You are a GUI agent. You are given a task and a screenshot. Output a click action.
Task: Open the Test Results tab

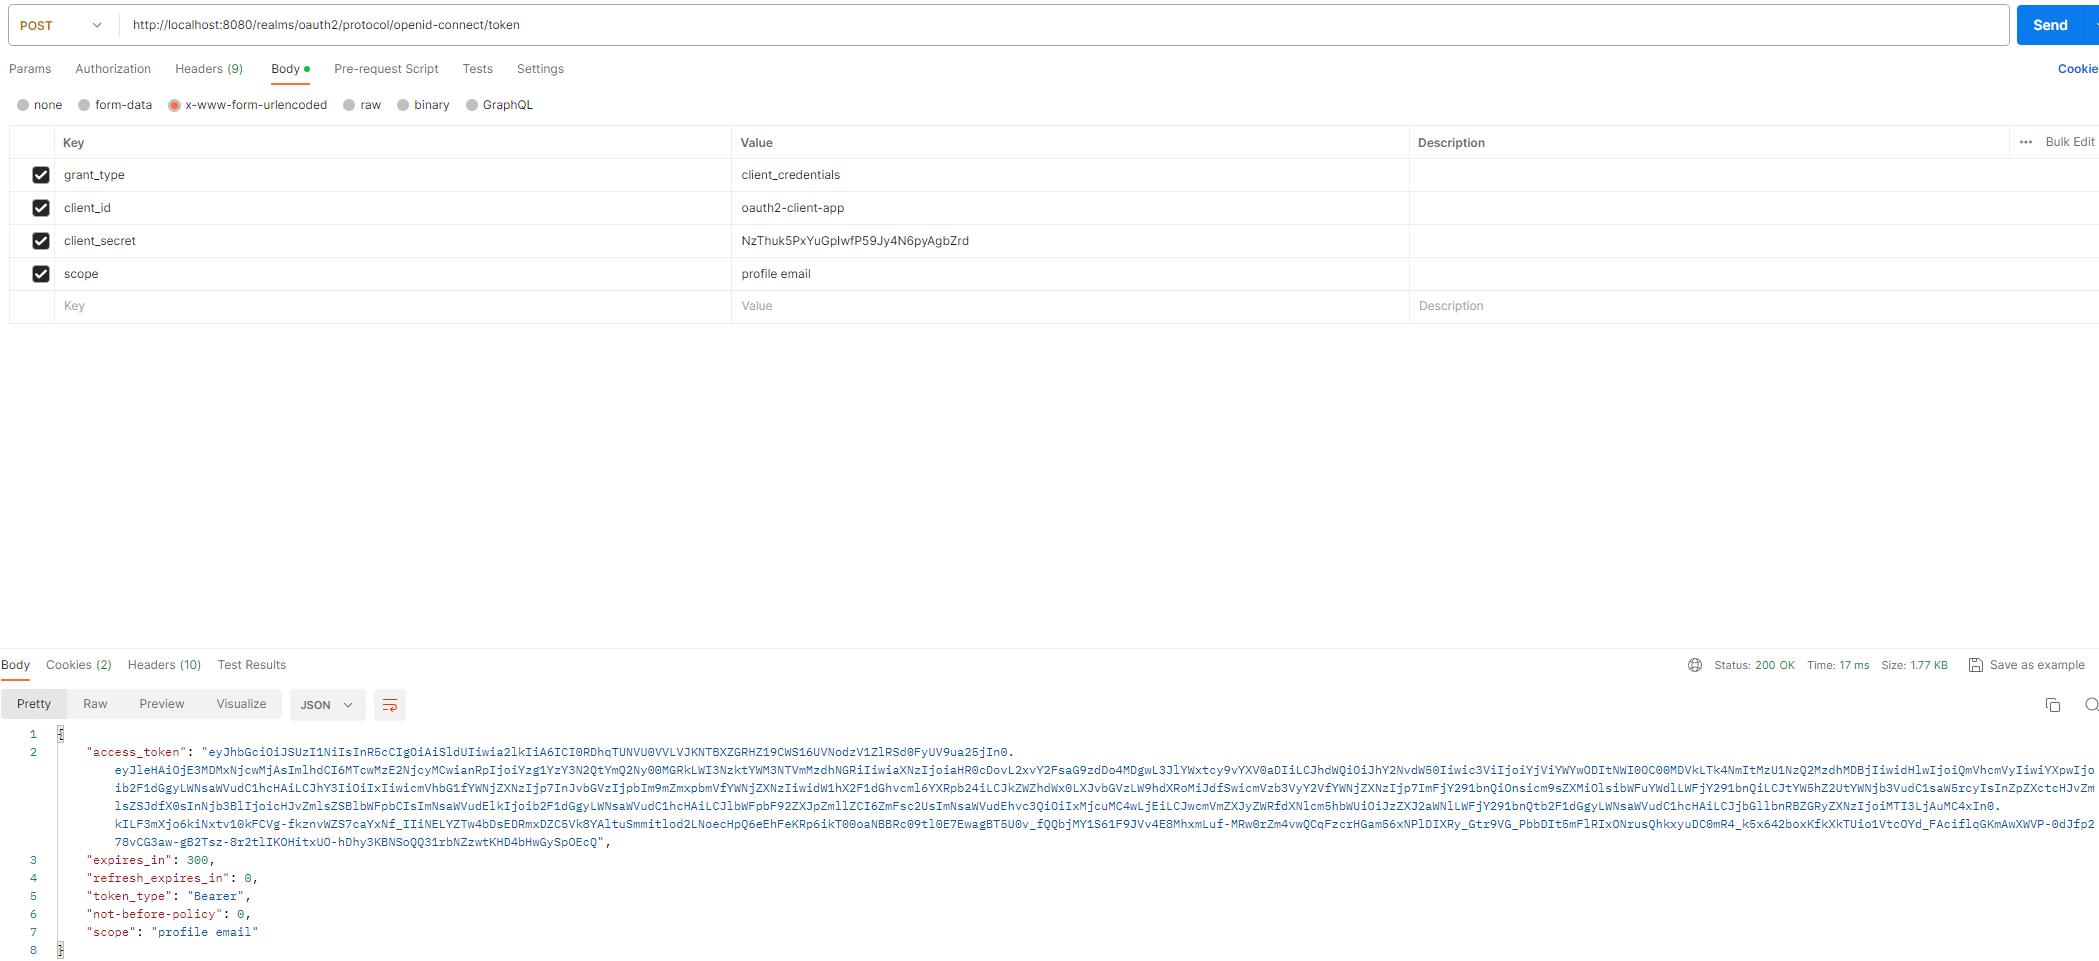[252, 665]
